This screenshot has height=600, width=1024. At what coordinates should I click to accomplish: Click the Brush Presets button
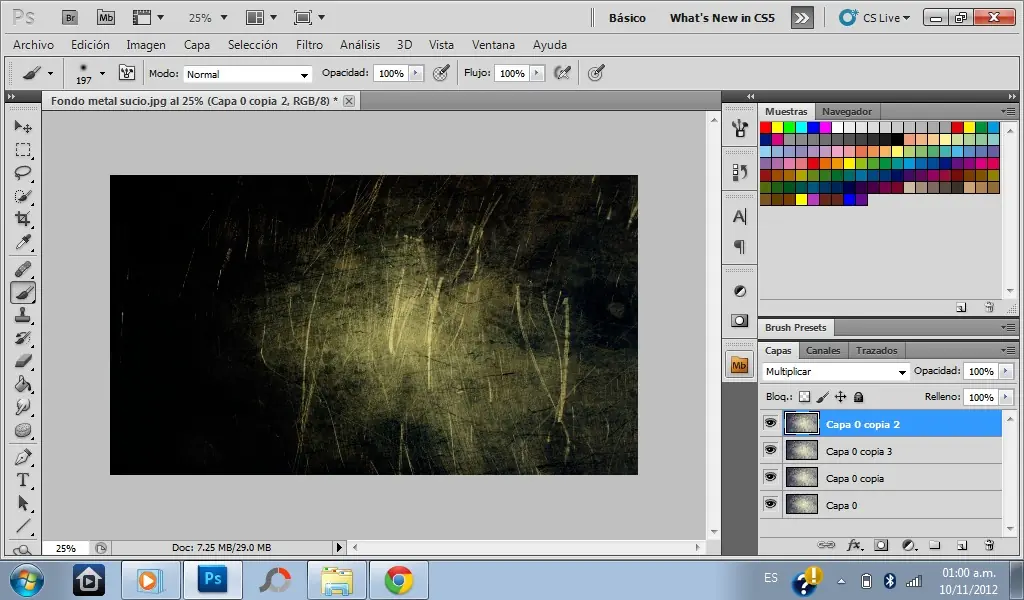pos(795,327)
